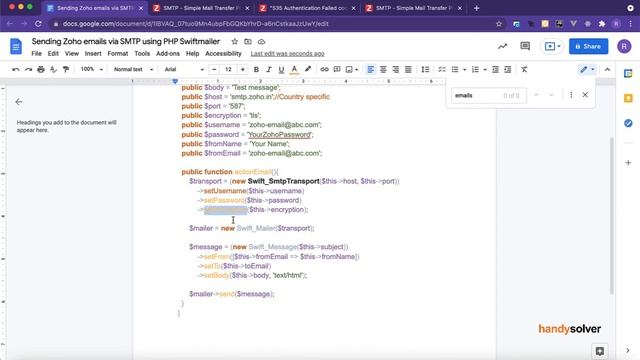Screen dimensions: 640x360
Task: Open the Accessibility menu
Action: [x=223, y=53]
